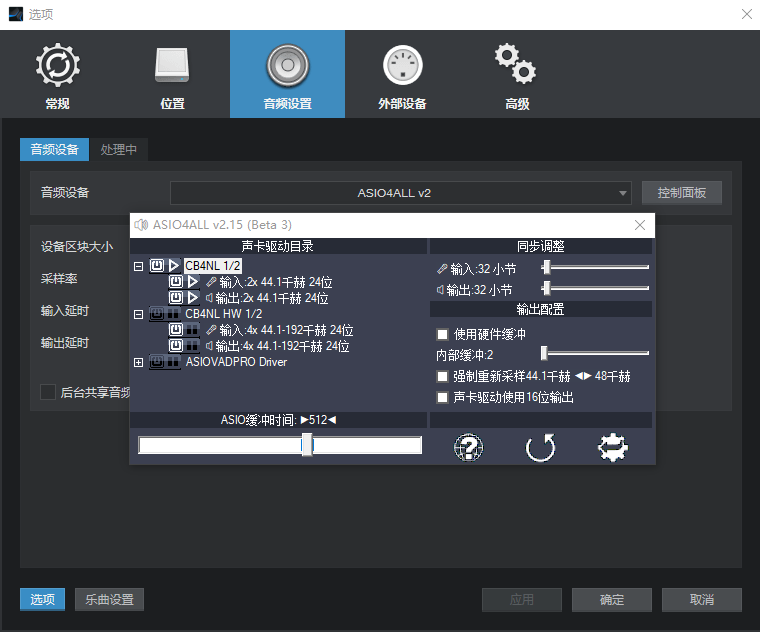Open ASIO4ALL help globe icon
The height and width of the screenshot is (632, 760).
[x=468, y=447]
